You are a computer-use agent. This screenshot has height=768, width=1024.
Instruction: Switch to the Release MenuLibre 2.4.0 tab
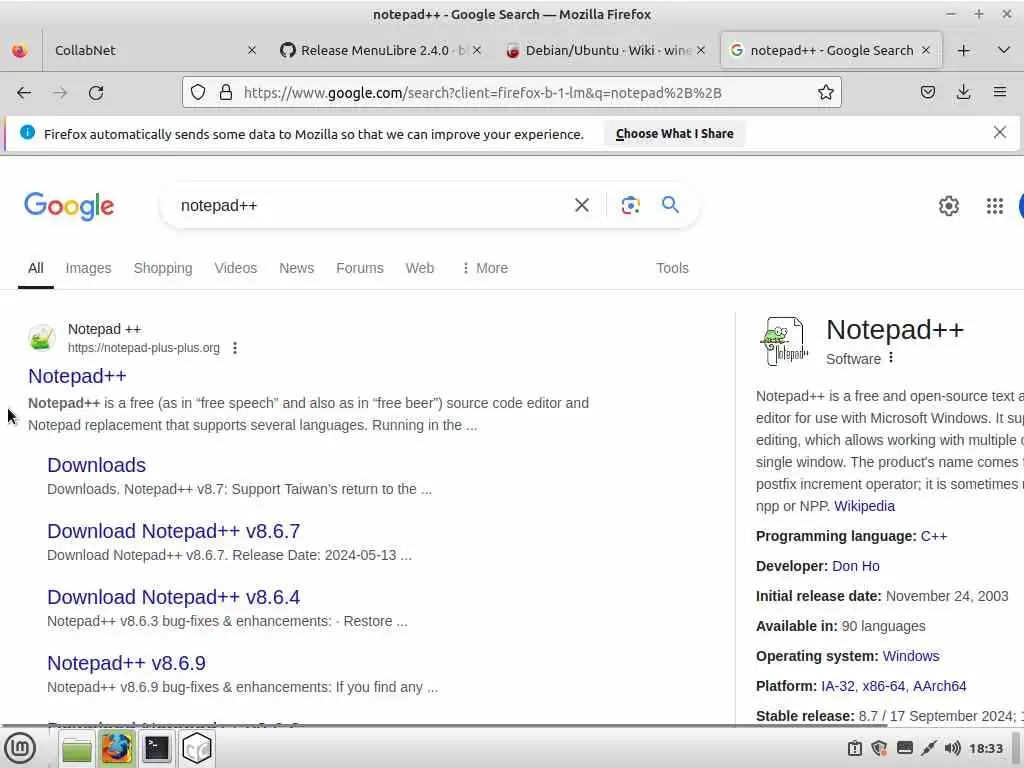tap(374, 50)
